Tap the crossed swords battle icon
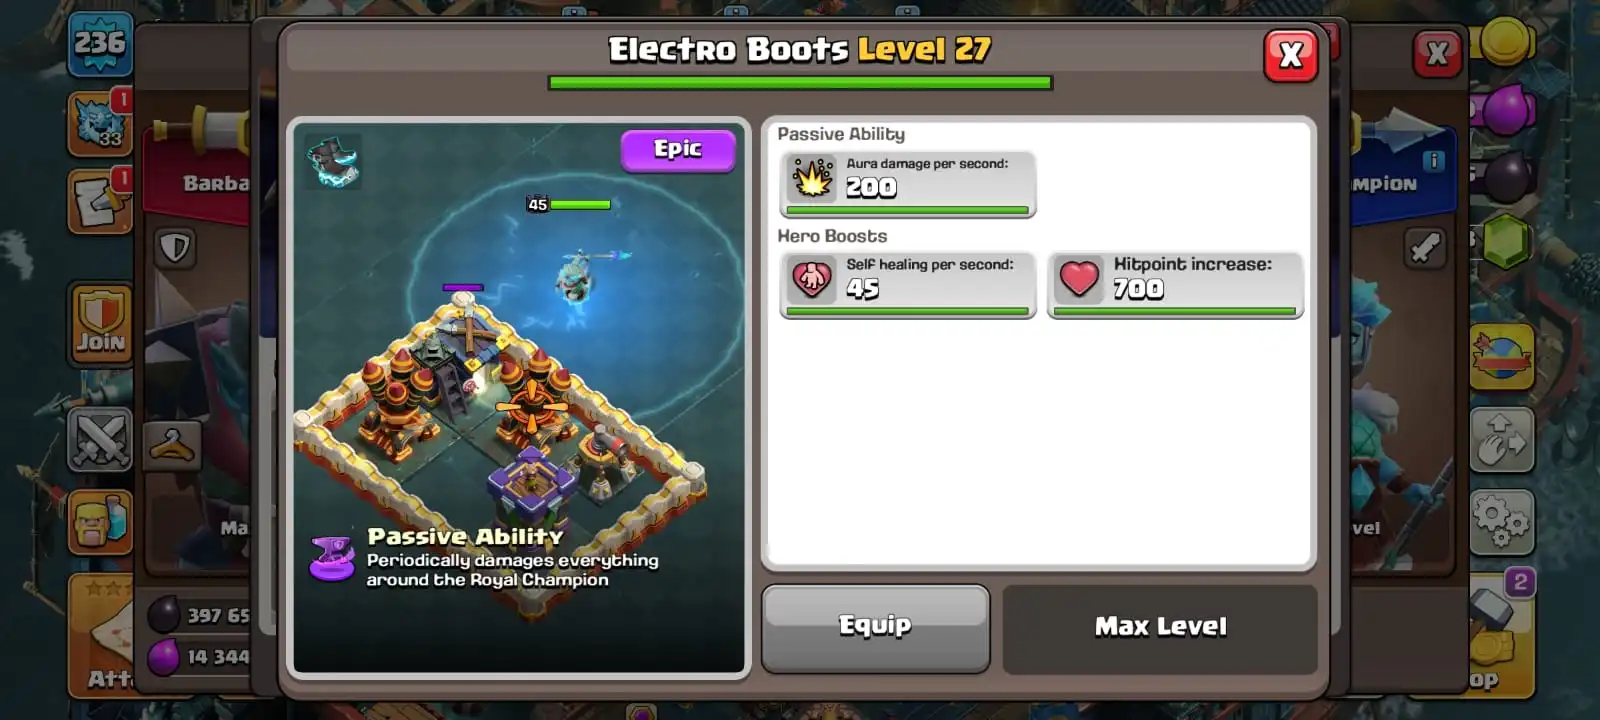Viewport: 1600px width, 720px height. coord(100,439)
